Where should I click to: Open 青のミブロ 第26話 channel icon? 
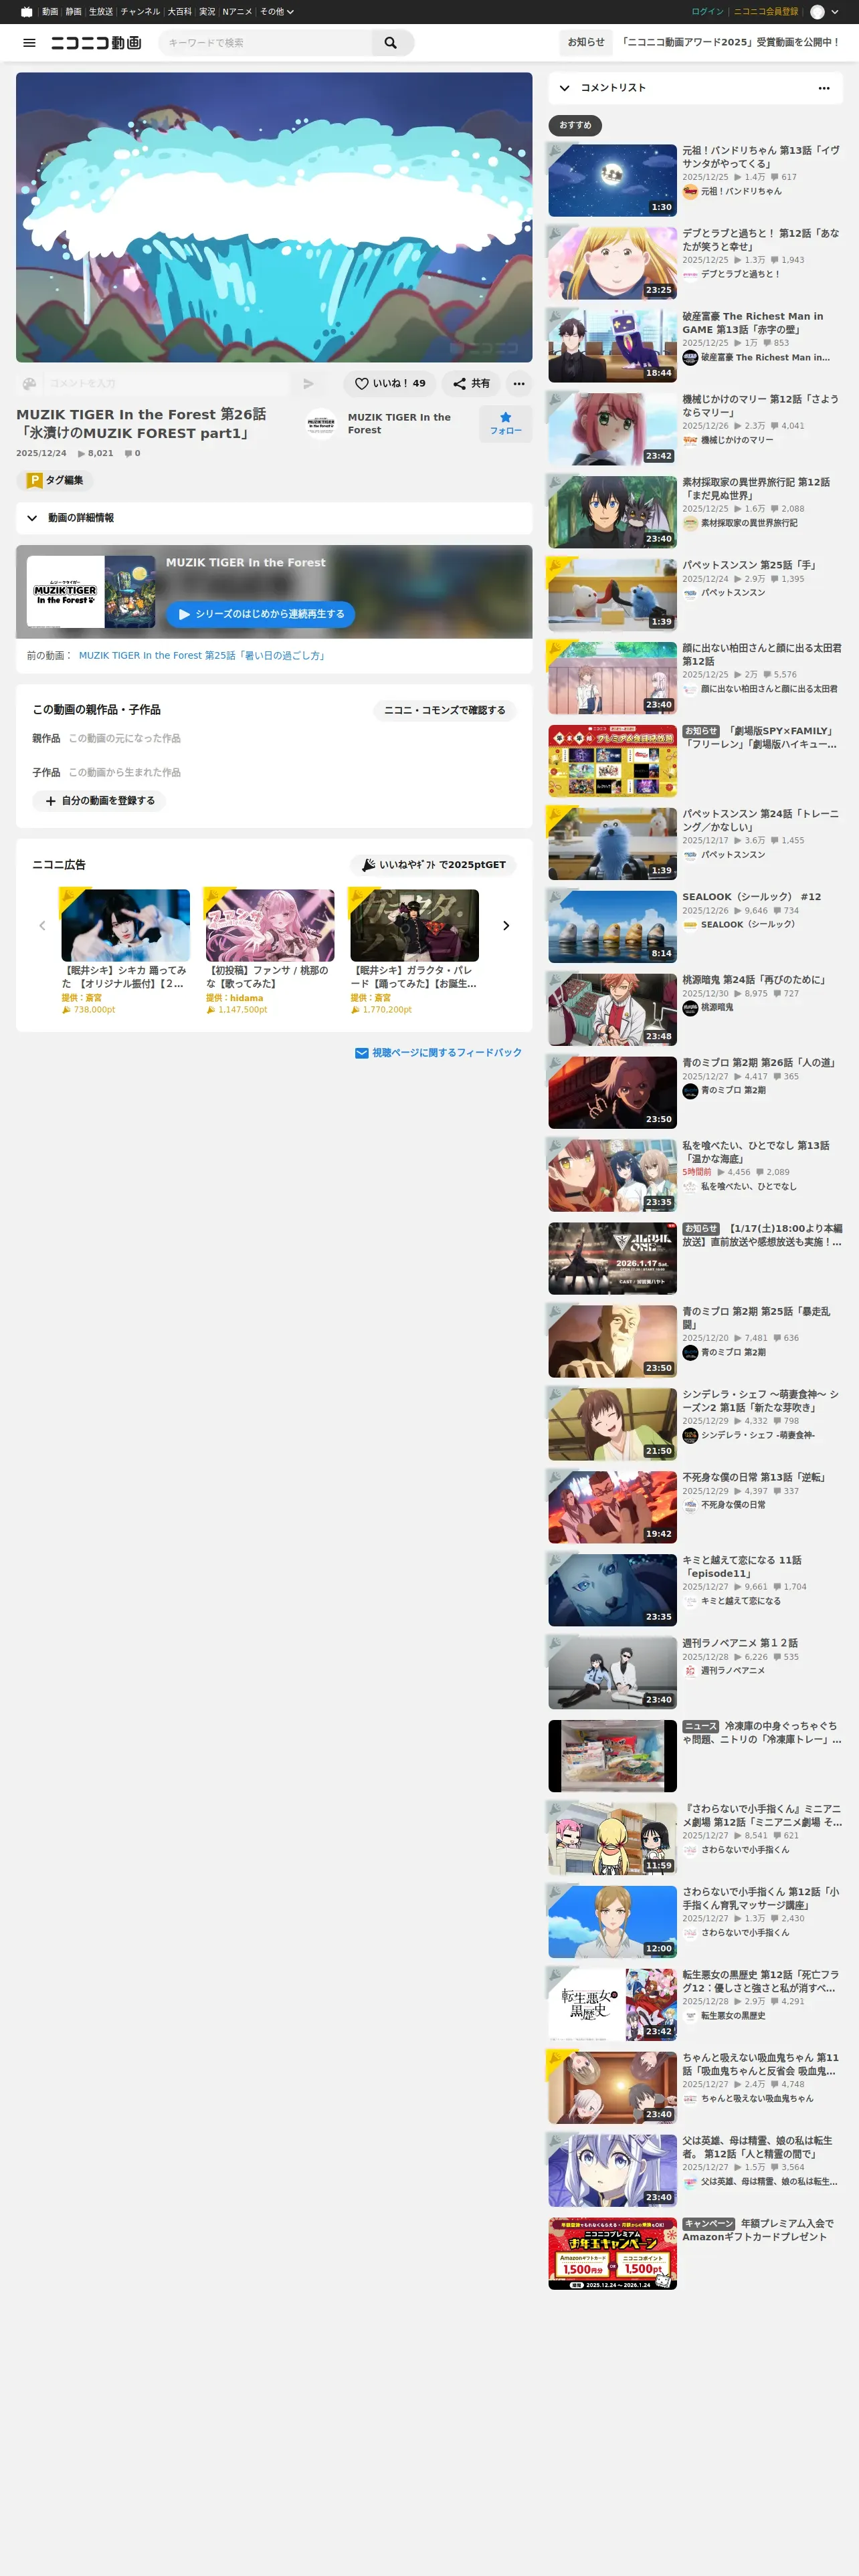click(690, 1091)
